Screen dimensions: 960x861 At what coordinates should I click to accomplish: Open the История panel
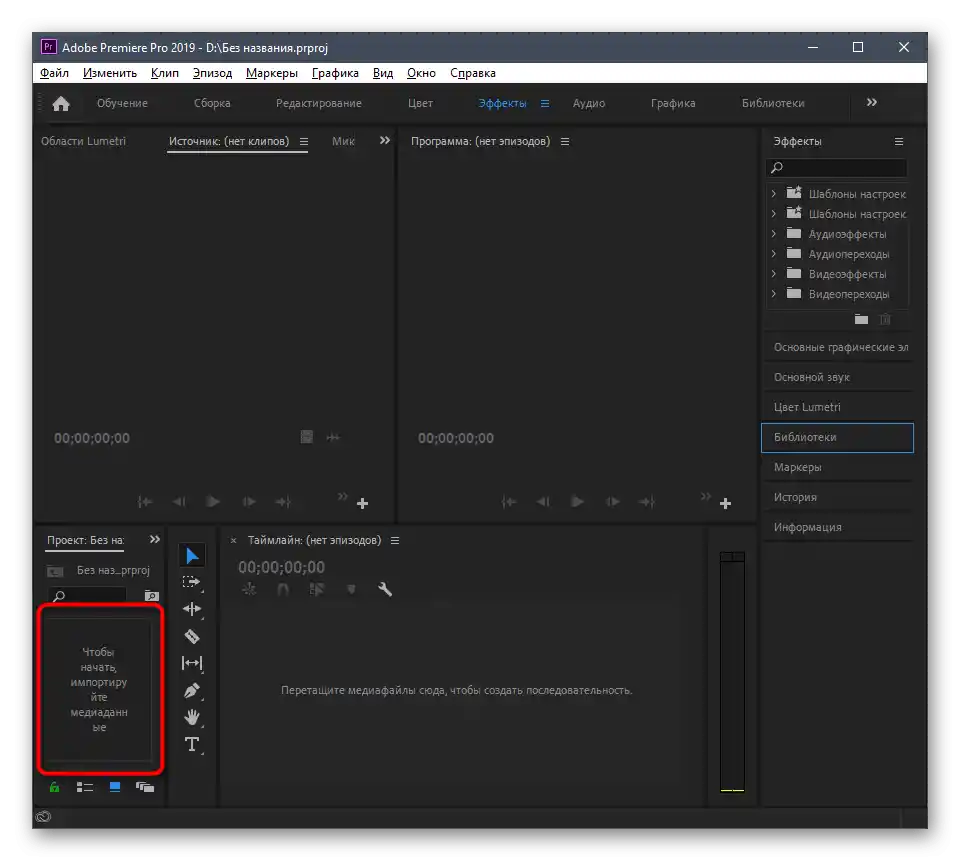click(x=795, y=497)
